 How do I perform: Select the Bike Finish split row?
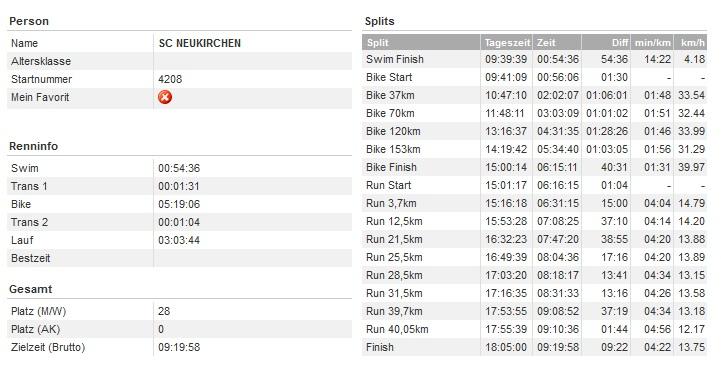535,167
